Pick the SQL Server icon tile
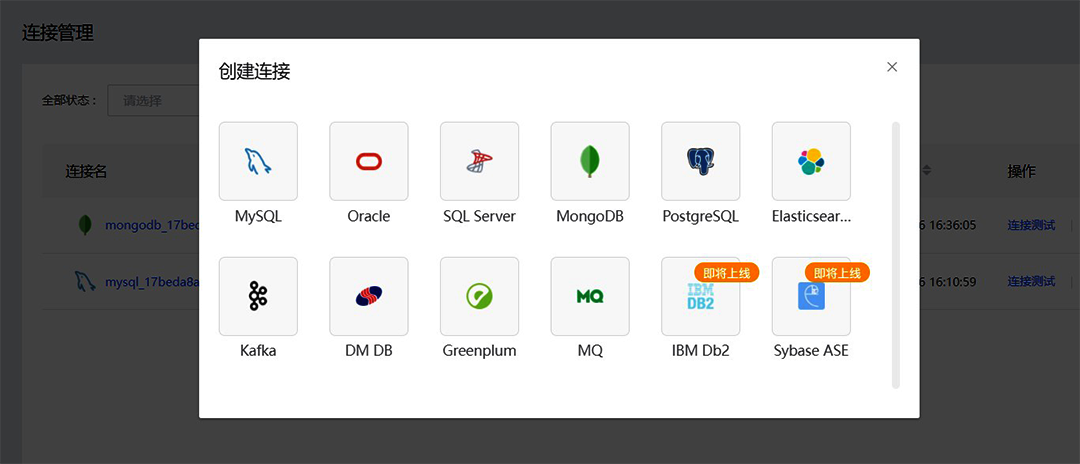This screenshot has width=1080, height=464. pos(479,161)
